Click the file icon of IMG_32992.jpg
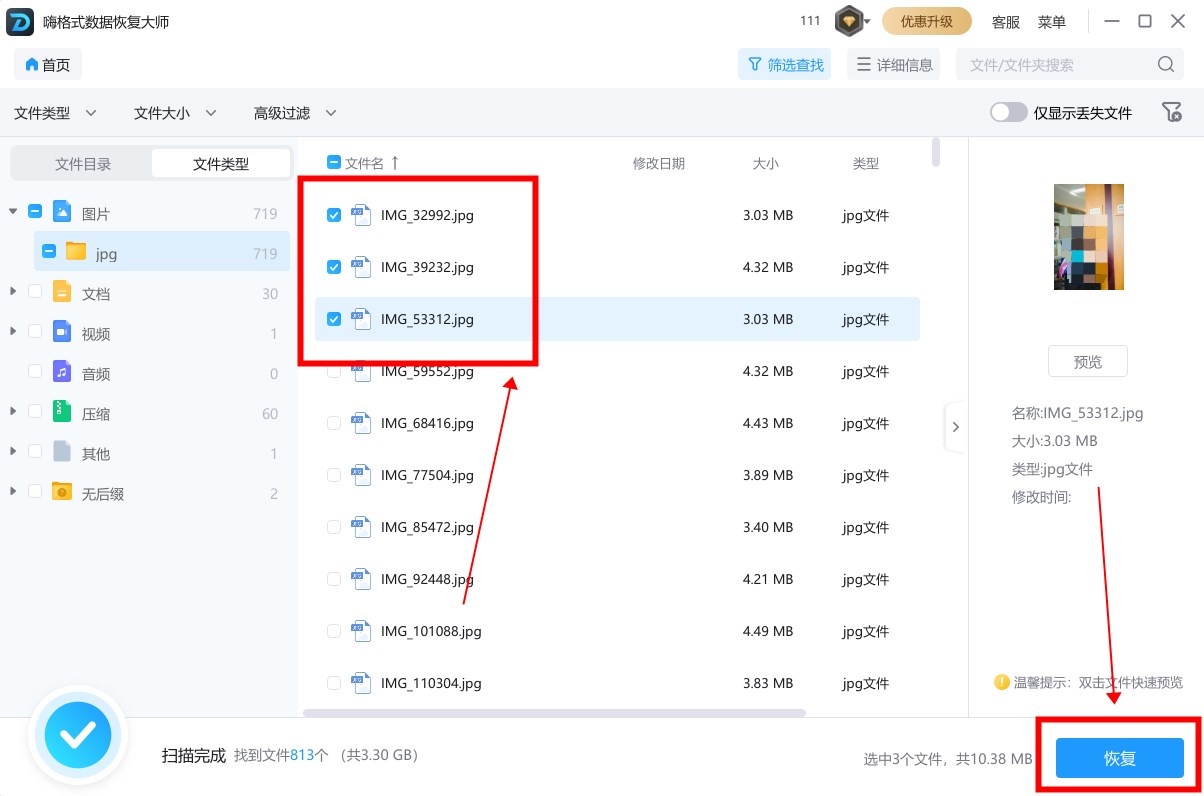Screen dimensions: 1204x796 [361, 215]
